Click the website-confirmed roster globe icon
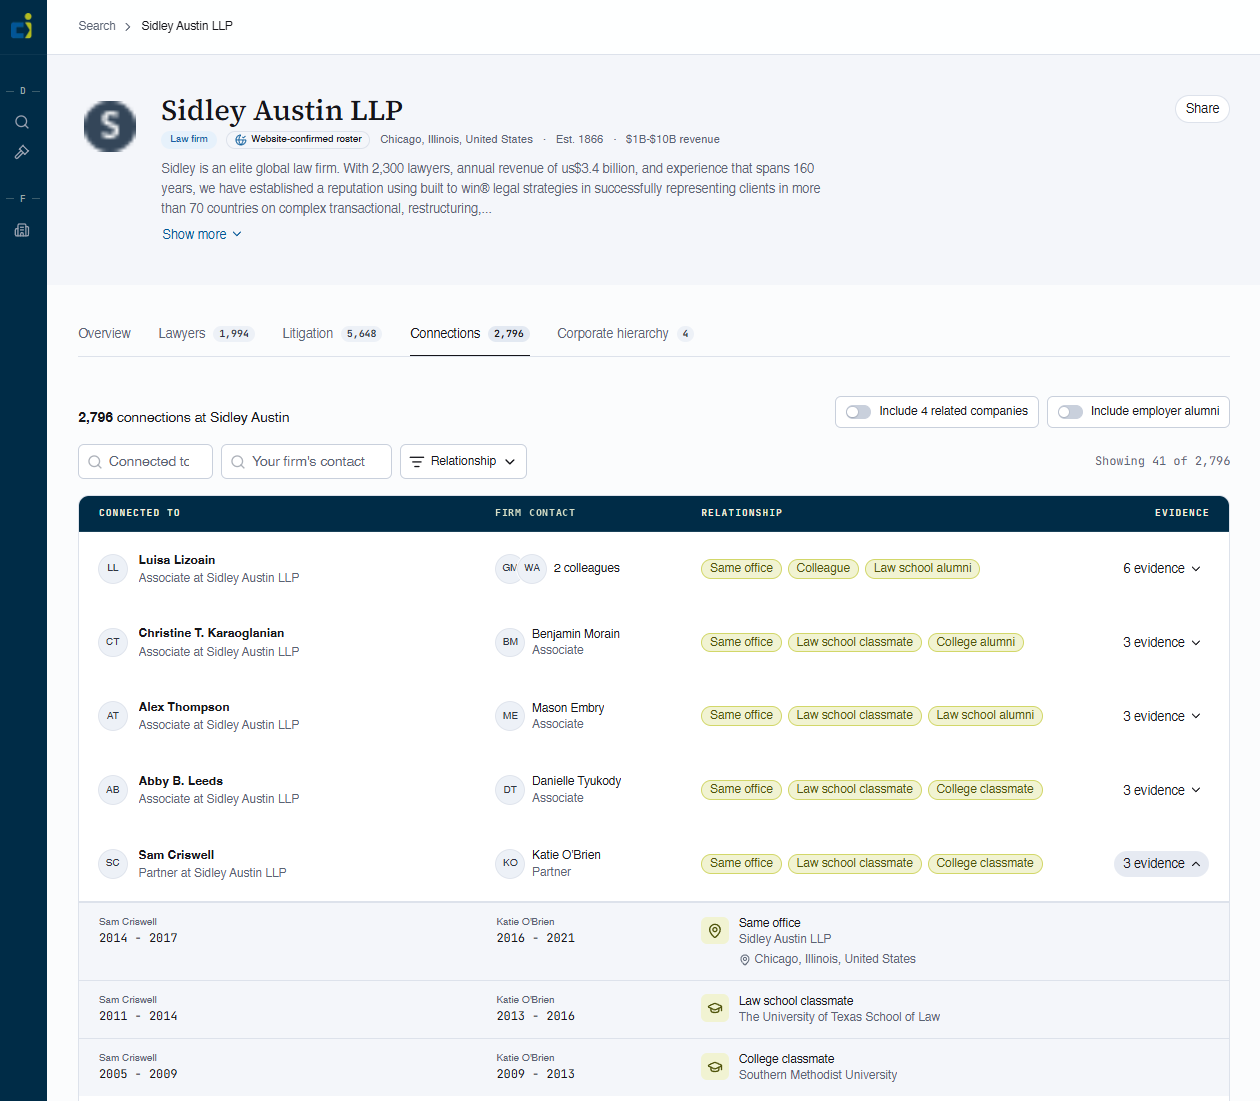This screenshot has height=1101, width=1260. [241, 140]
